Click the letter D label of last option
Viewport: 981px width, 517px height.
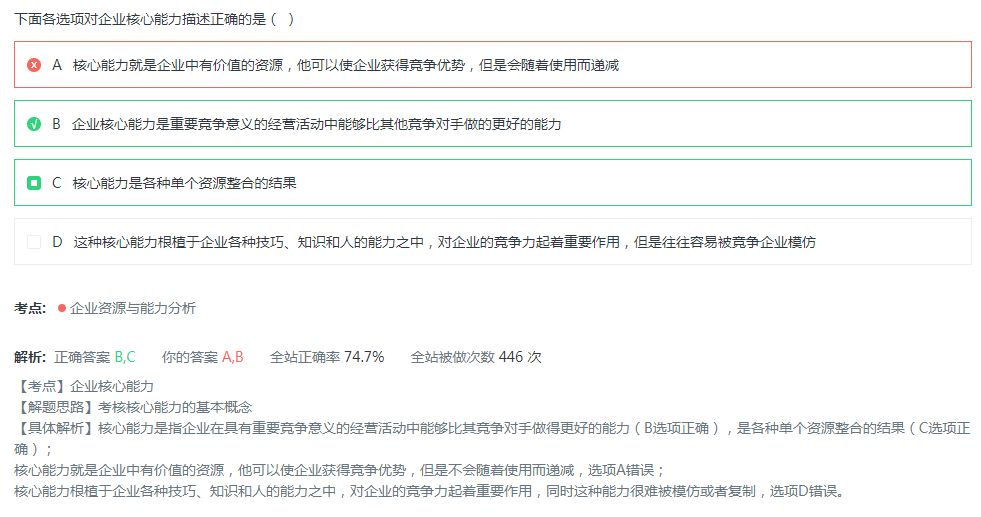(57, 242)
